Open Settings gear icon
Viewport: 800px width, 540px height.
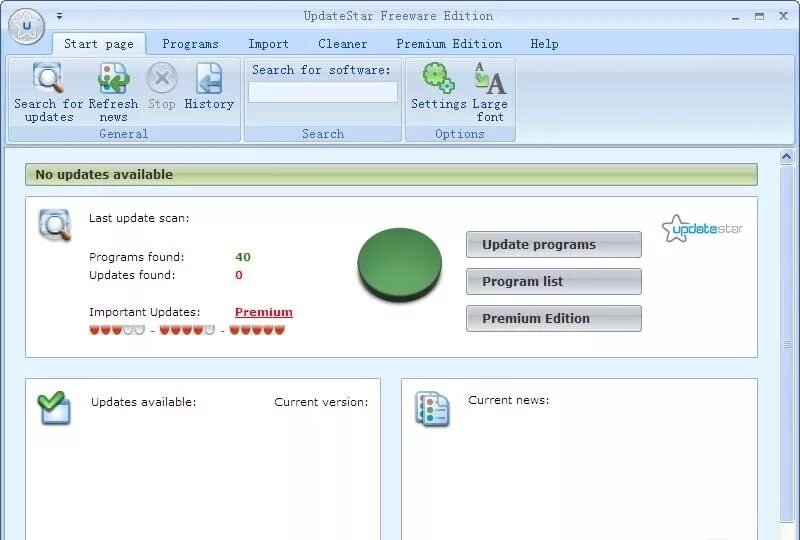pos(438,78)
